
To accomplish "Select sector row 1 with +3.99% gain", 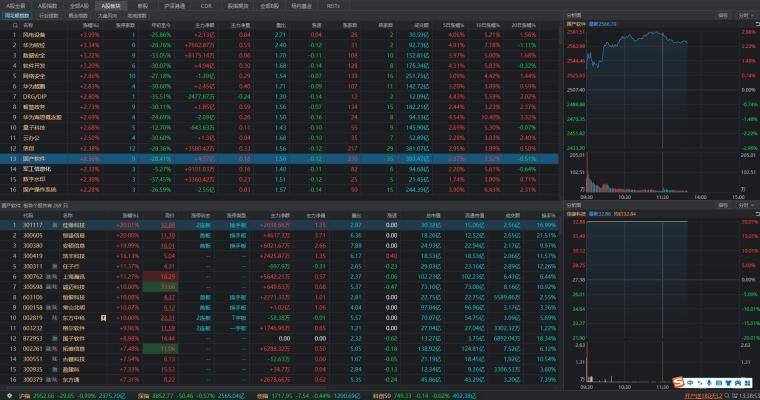I will pos(279,35).
